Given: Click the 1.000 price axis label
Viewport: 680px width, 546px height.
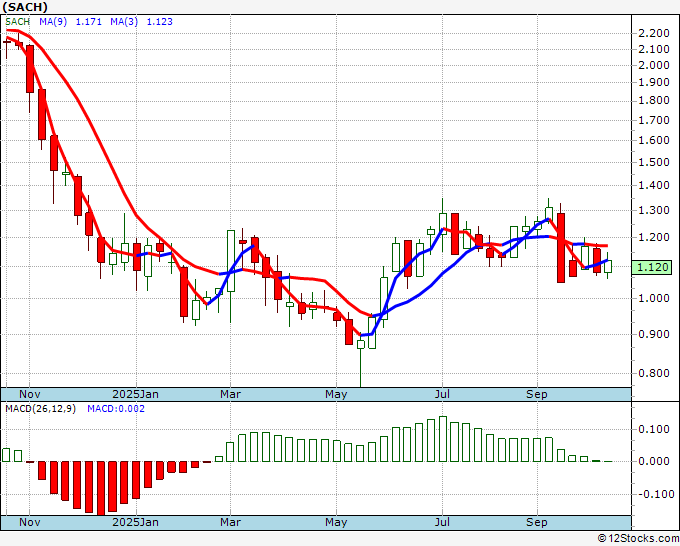Looking at the screenshot, I should (x=654, y=298).
